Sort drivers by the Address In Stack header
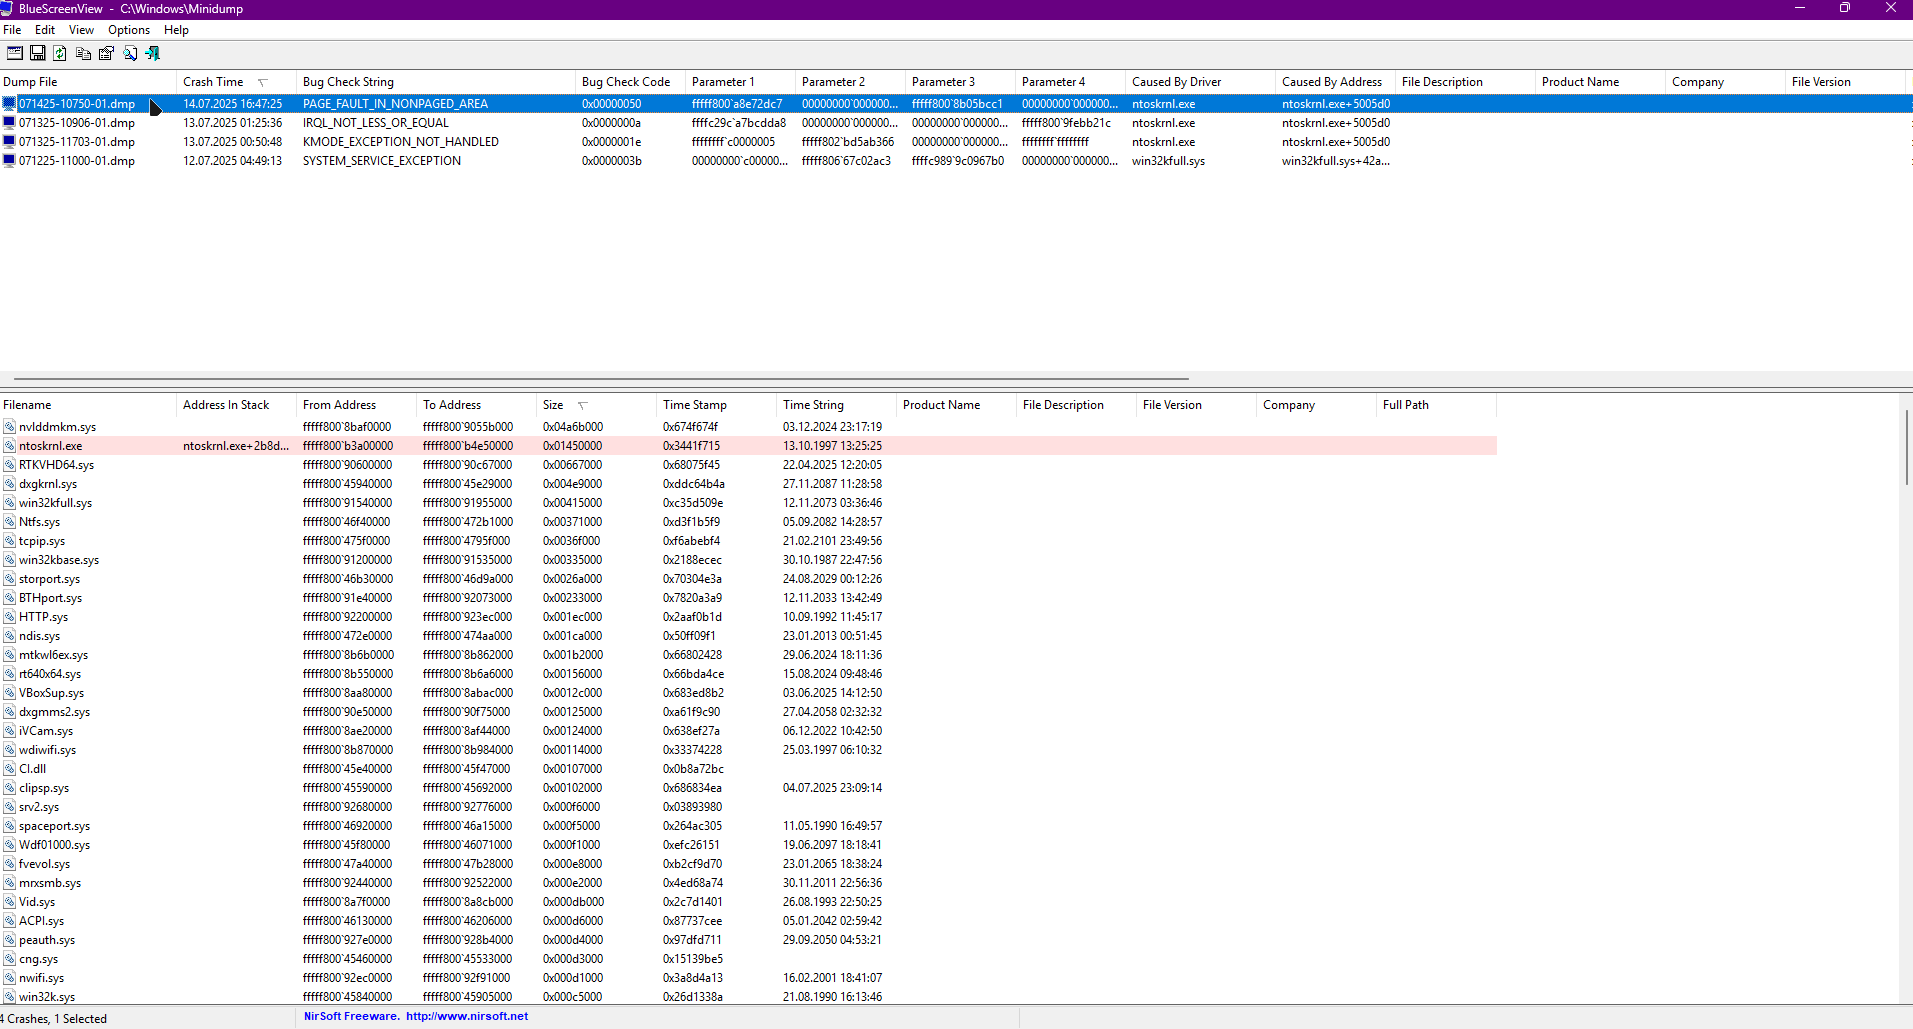The height and width of the screenshot is (1029, 1913). (x=236, y=405)
